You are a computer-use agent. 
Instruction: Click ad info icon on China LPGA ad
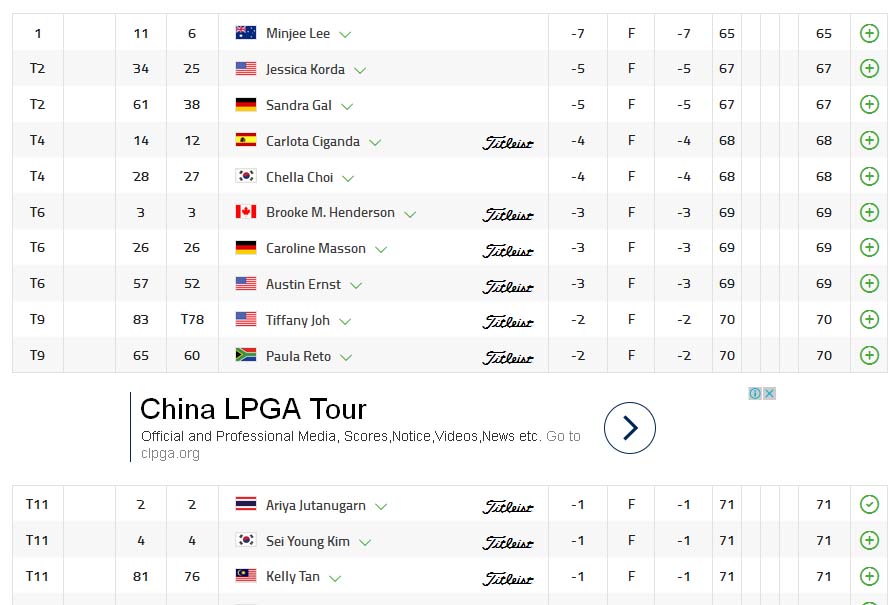755,393
